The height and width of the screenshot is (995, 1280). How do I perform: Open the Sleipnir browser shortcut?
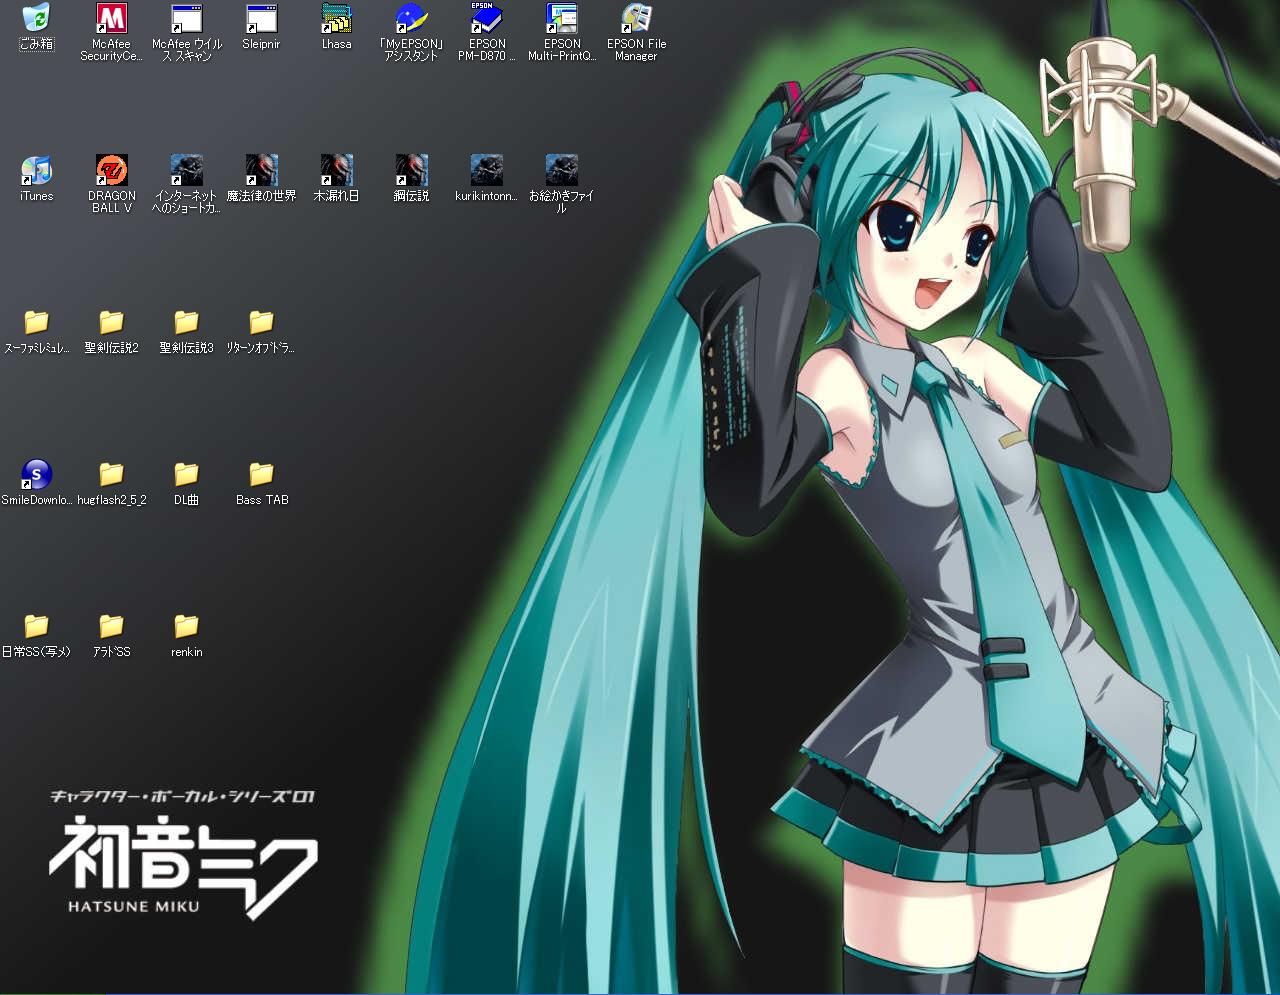tap(261, 27)
